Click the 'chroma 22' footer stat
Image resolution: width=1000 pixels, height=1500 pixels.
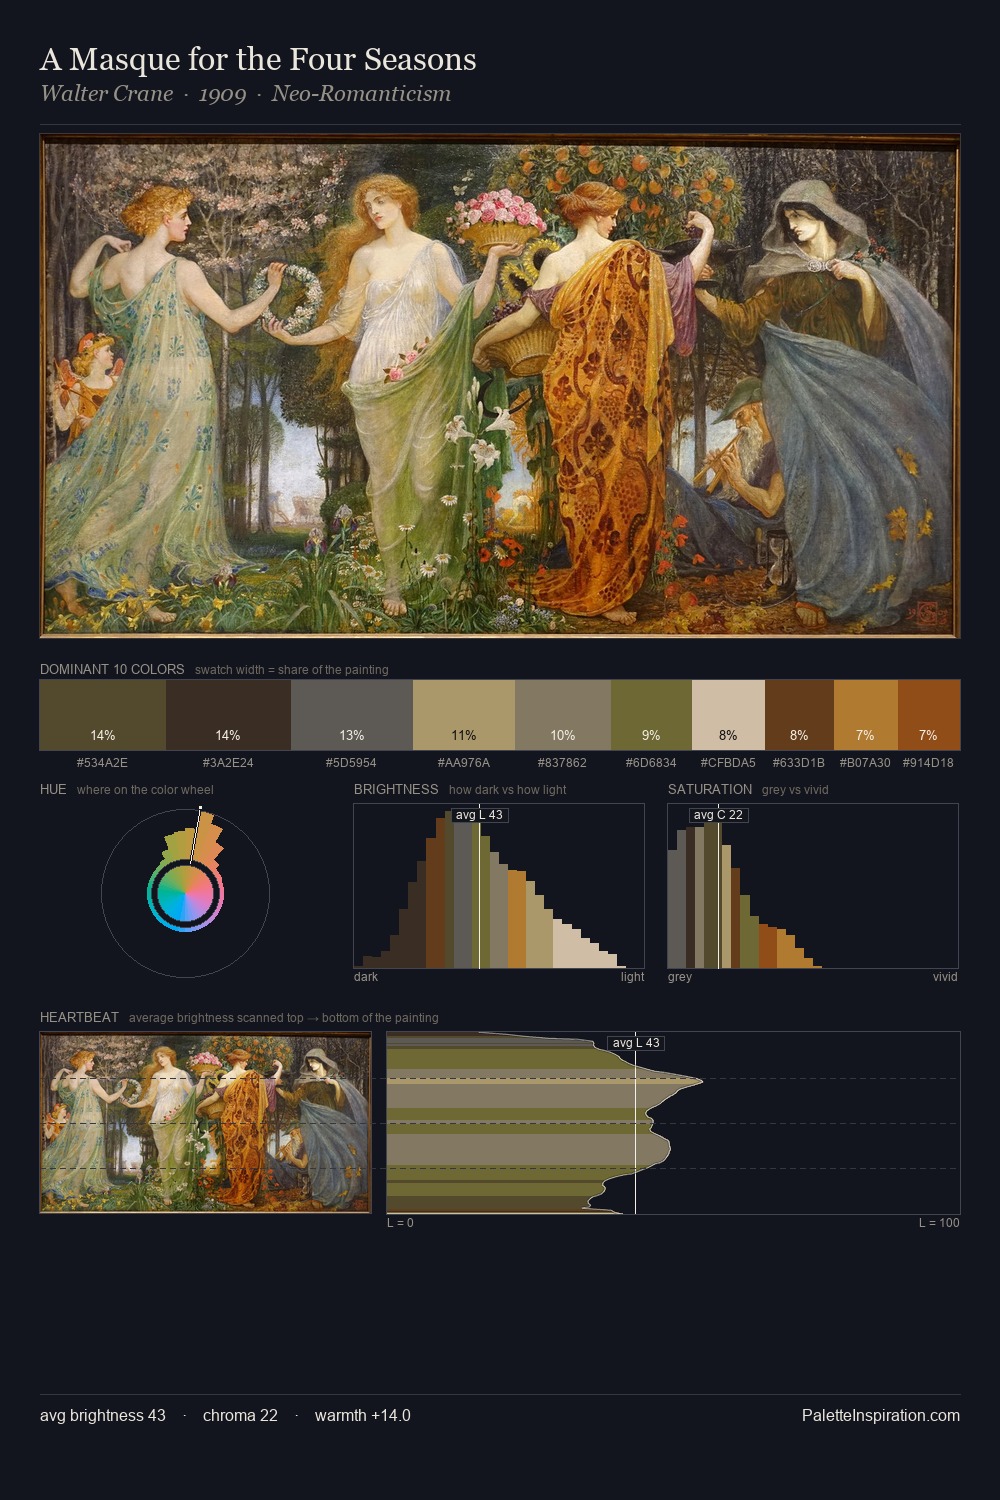[240, 1415]
